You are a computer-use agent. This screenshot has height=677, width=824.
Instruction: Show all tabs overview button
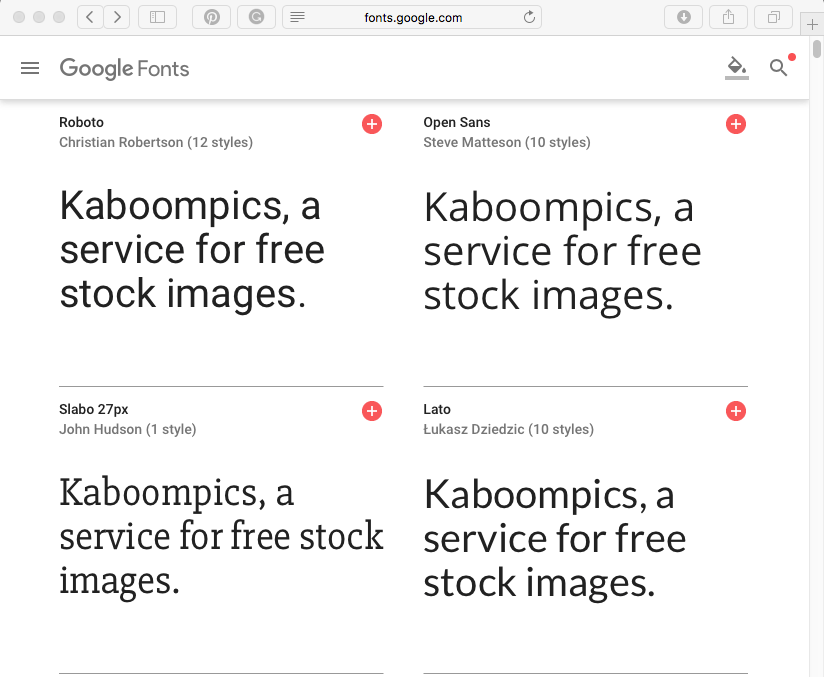click(x=773, y=17)
